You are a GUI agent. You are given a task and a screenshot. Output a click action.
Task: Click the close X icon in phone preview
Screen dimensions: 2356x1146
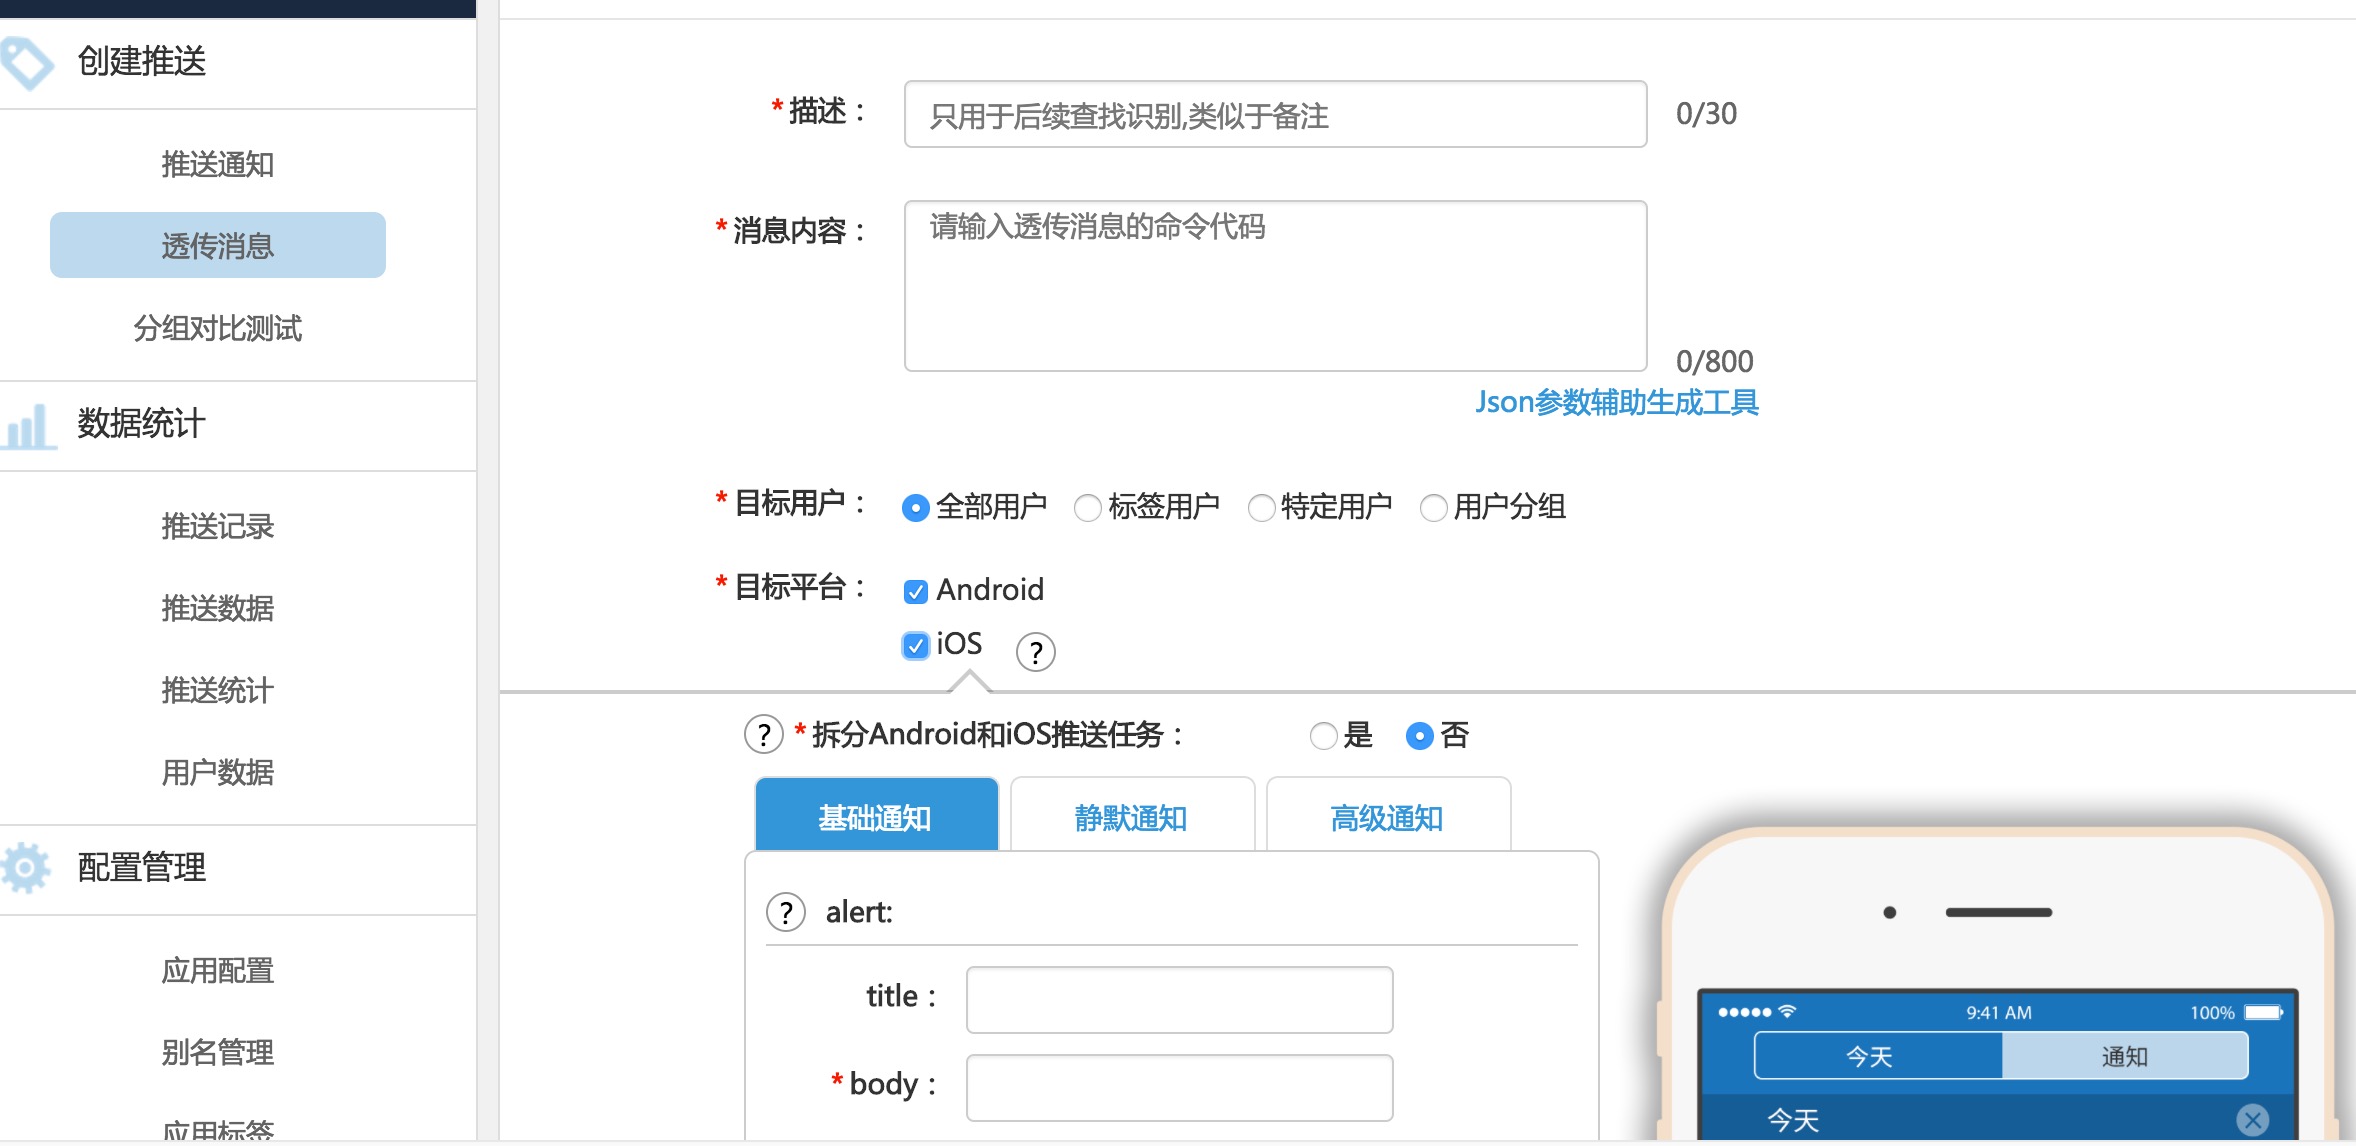(2252, 1119)
